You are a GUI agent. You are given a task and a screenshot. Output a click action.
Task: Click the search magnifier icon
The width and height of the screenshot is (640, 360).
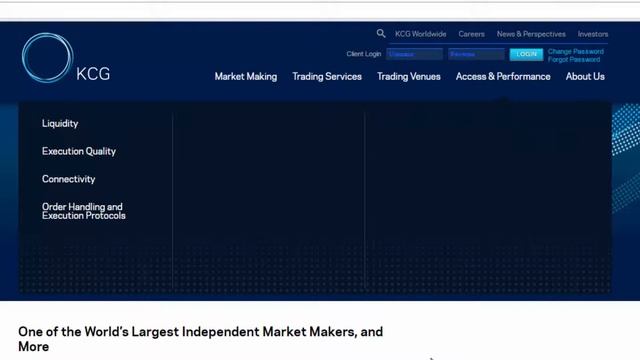point(381,33)
